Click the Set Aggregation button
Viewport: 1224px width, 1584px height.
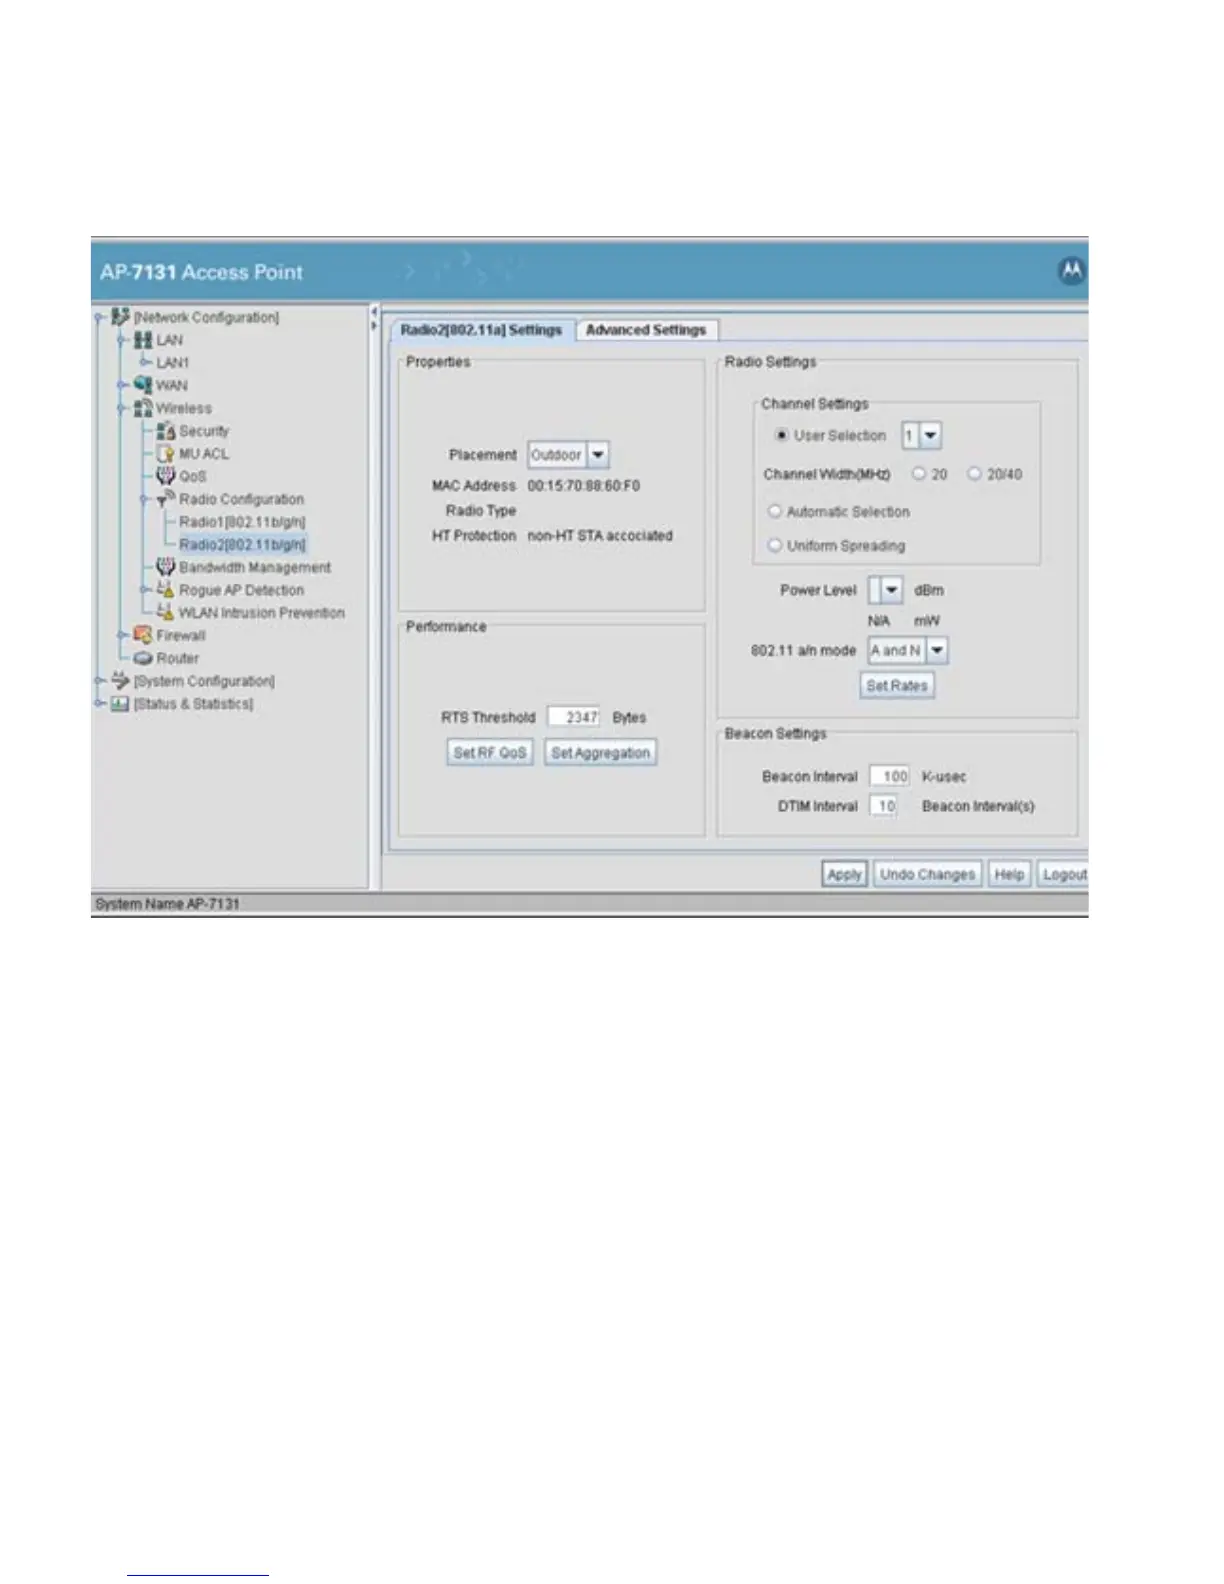tap(601, 752)
